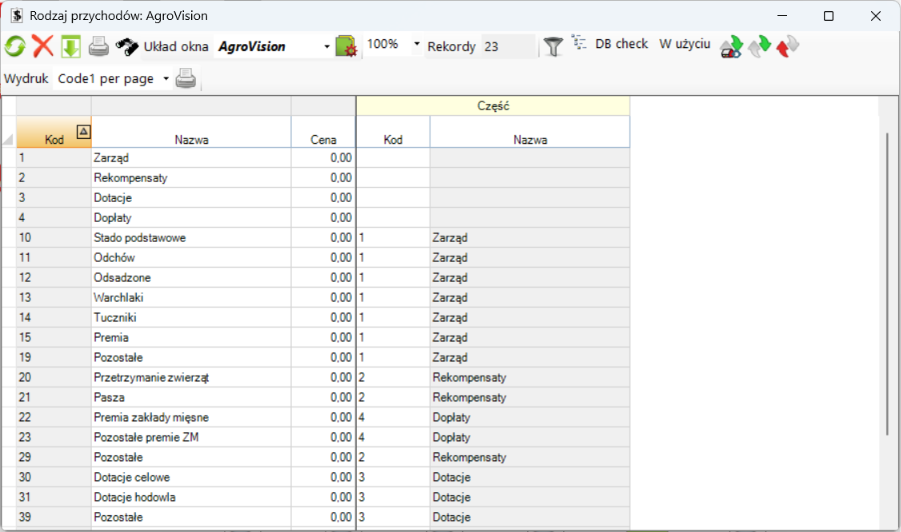The image size is (901, 532).
Task: Select the 'Stado podstawowe' cell
Action: point(191,237)
